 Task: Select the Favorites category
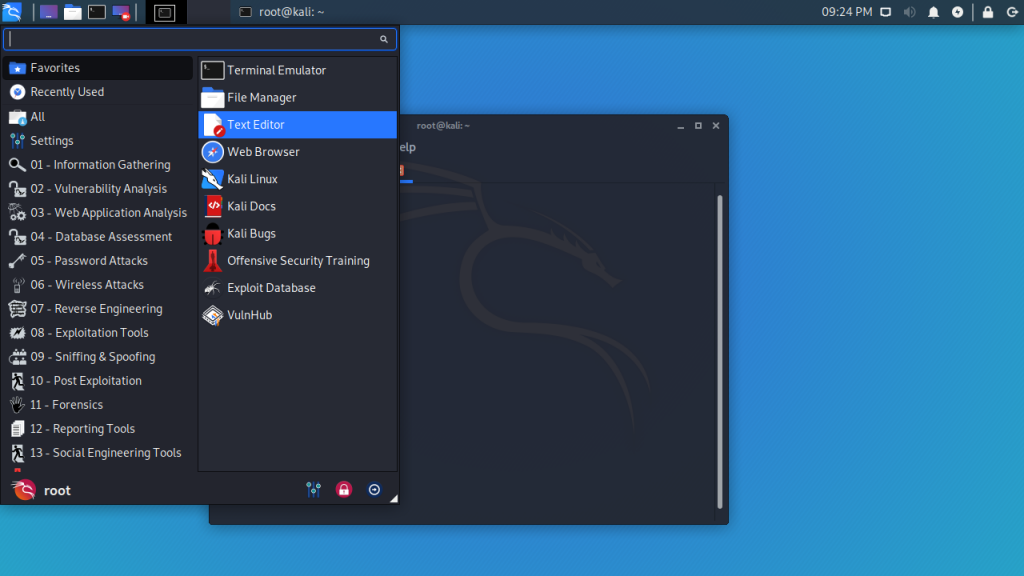point(98,68)
